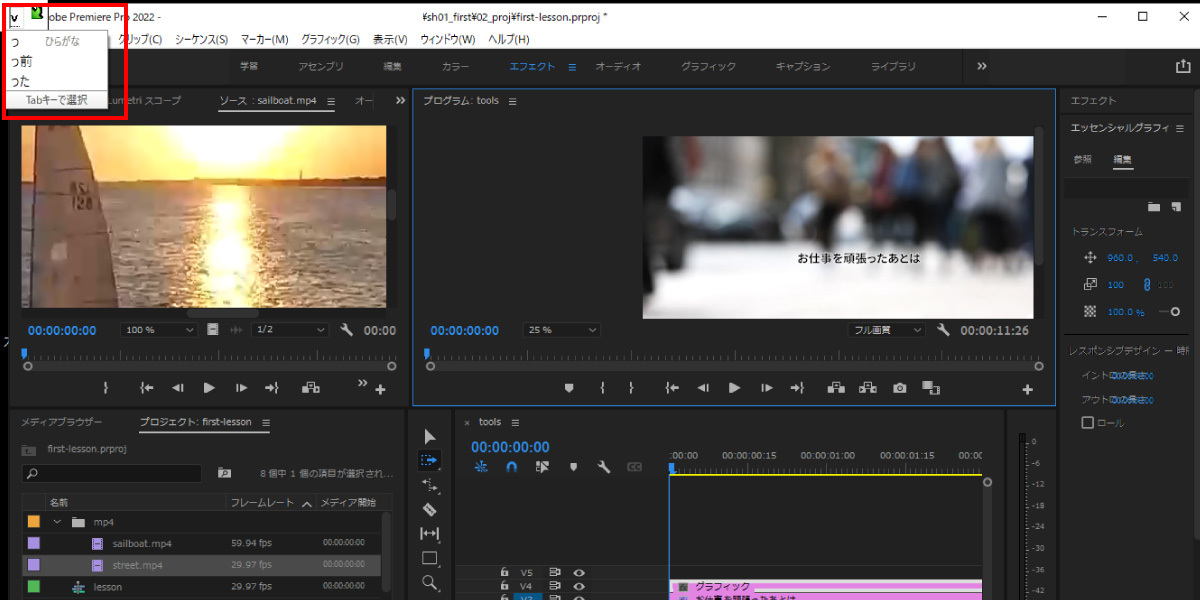Open プロジェクト: first-lesson panel menu
The height and width of the screenshot is (600, 1200).
[266, 423]
